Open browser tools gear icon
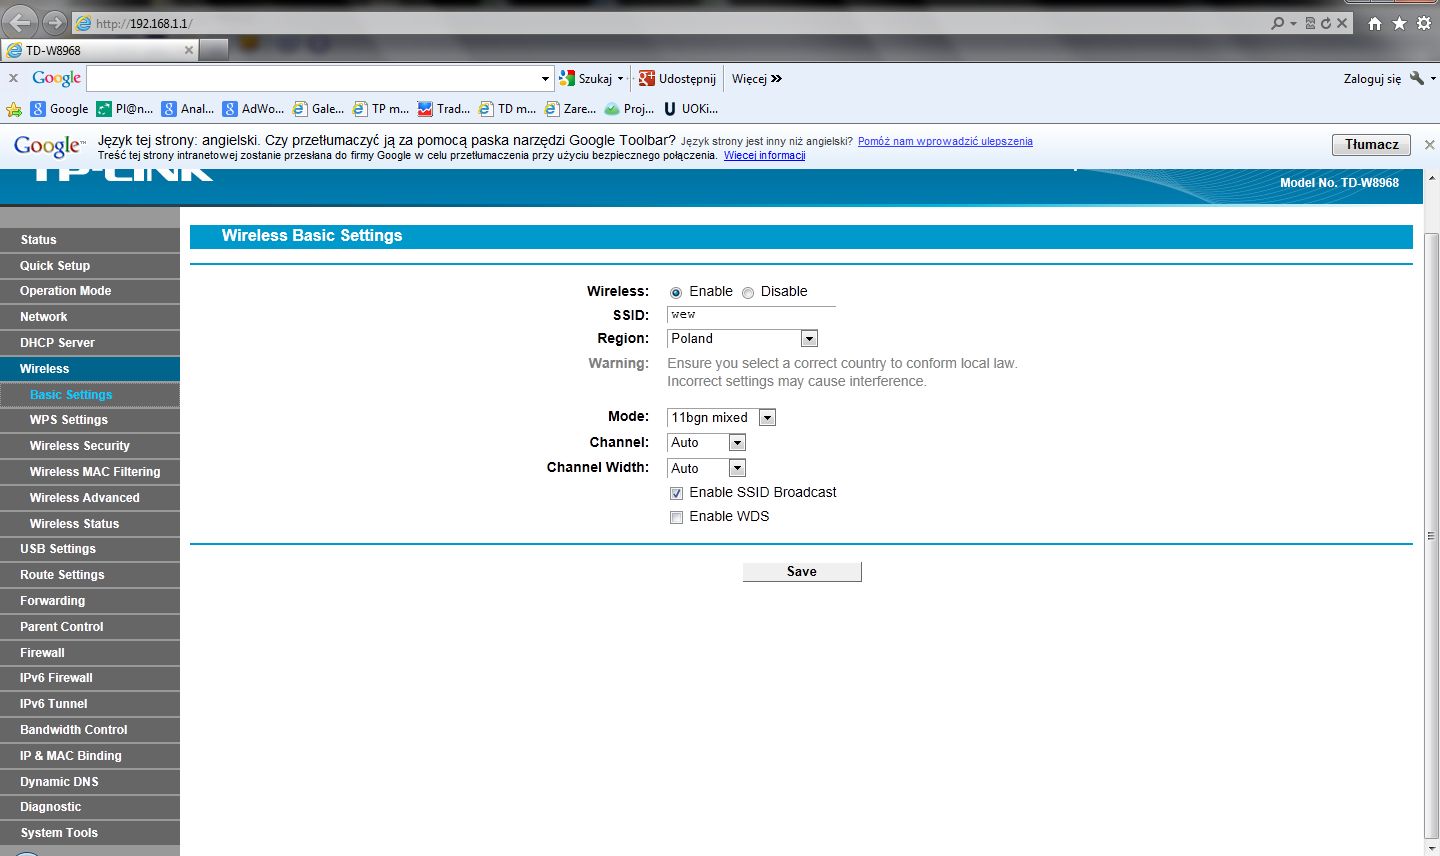The height and width of the screenshot is (856, 1440). click(x=1424, y=23)
